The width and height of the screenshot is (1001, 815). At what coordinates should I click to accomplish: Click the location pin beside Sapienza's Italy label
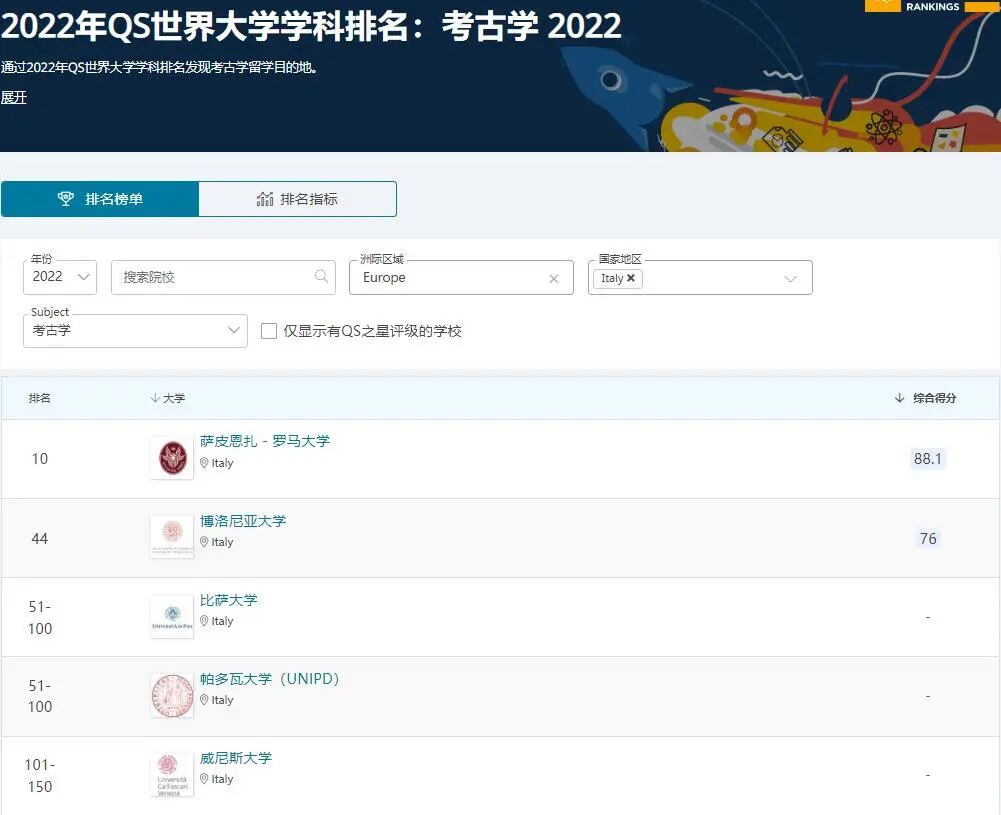(x=204, y=463)
